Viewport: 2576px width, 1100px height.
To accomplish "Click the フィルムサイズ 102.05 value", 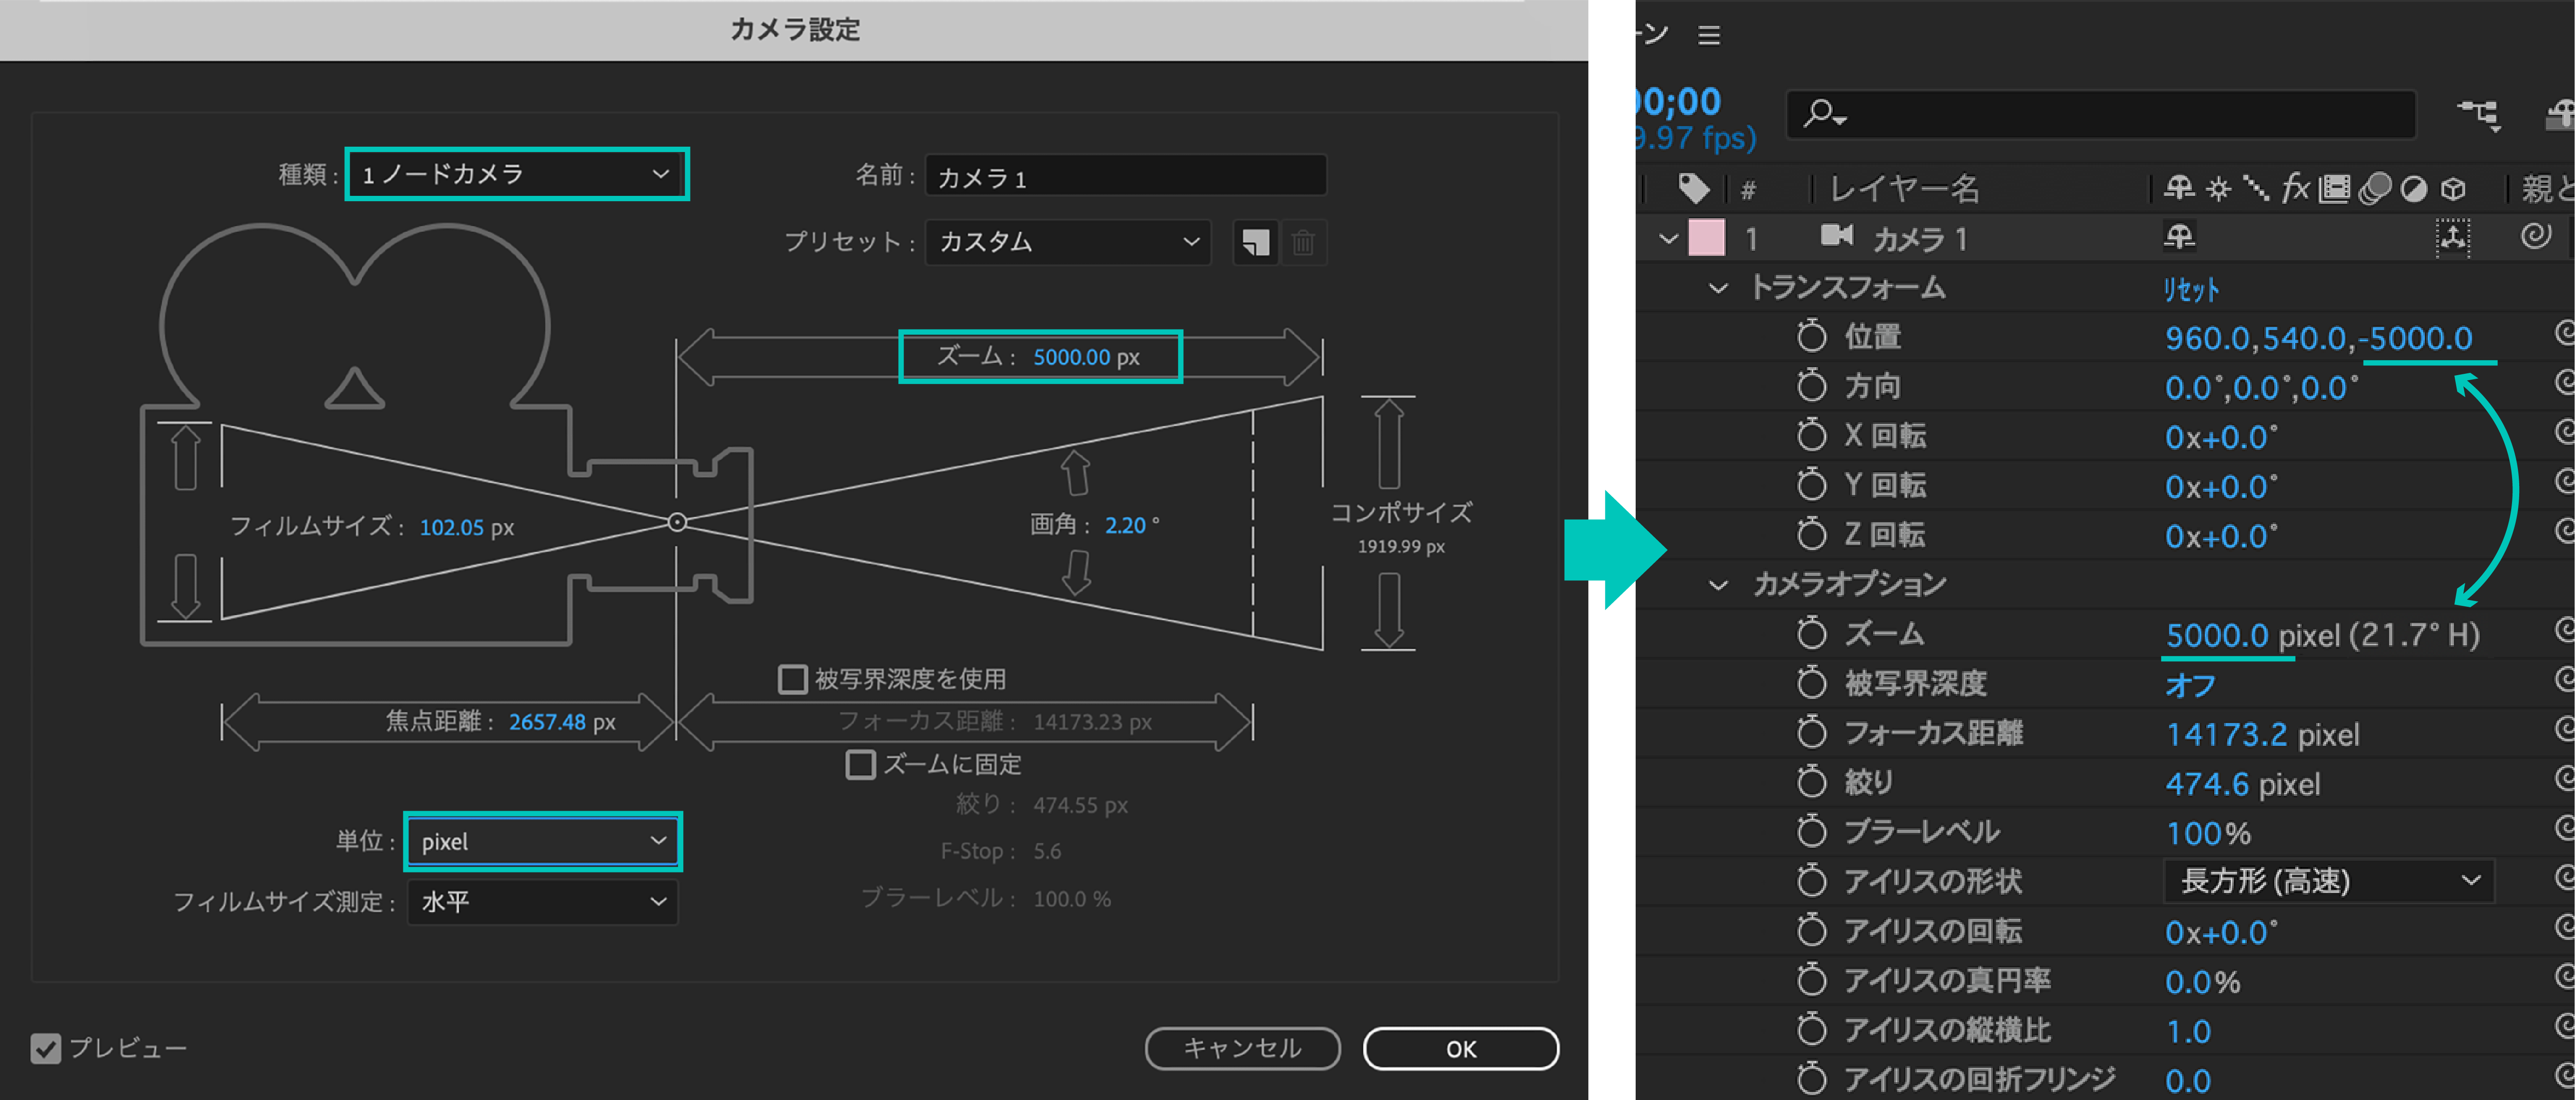I will click(451, 527).
